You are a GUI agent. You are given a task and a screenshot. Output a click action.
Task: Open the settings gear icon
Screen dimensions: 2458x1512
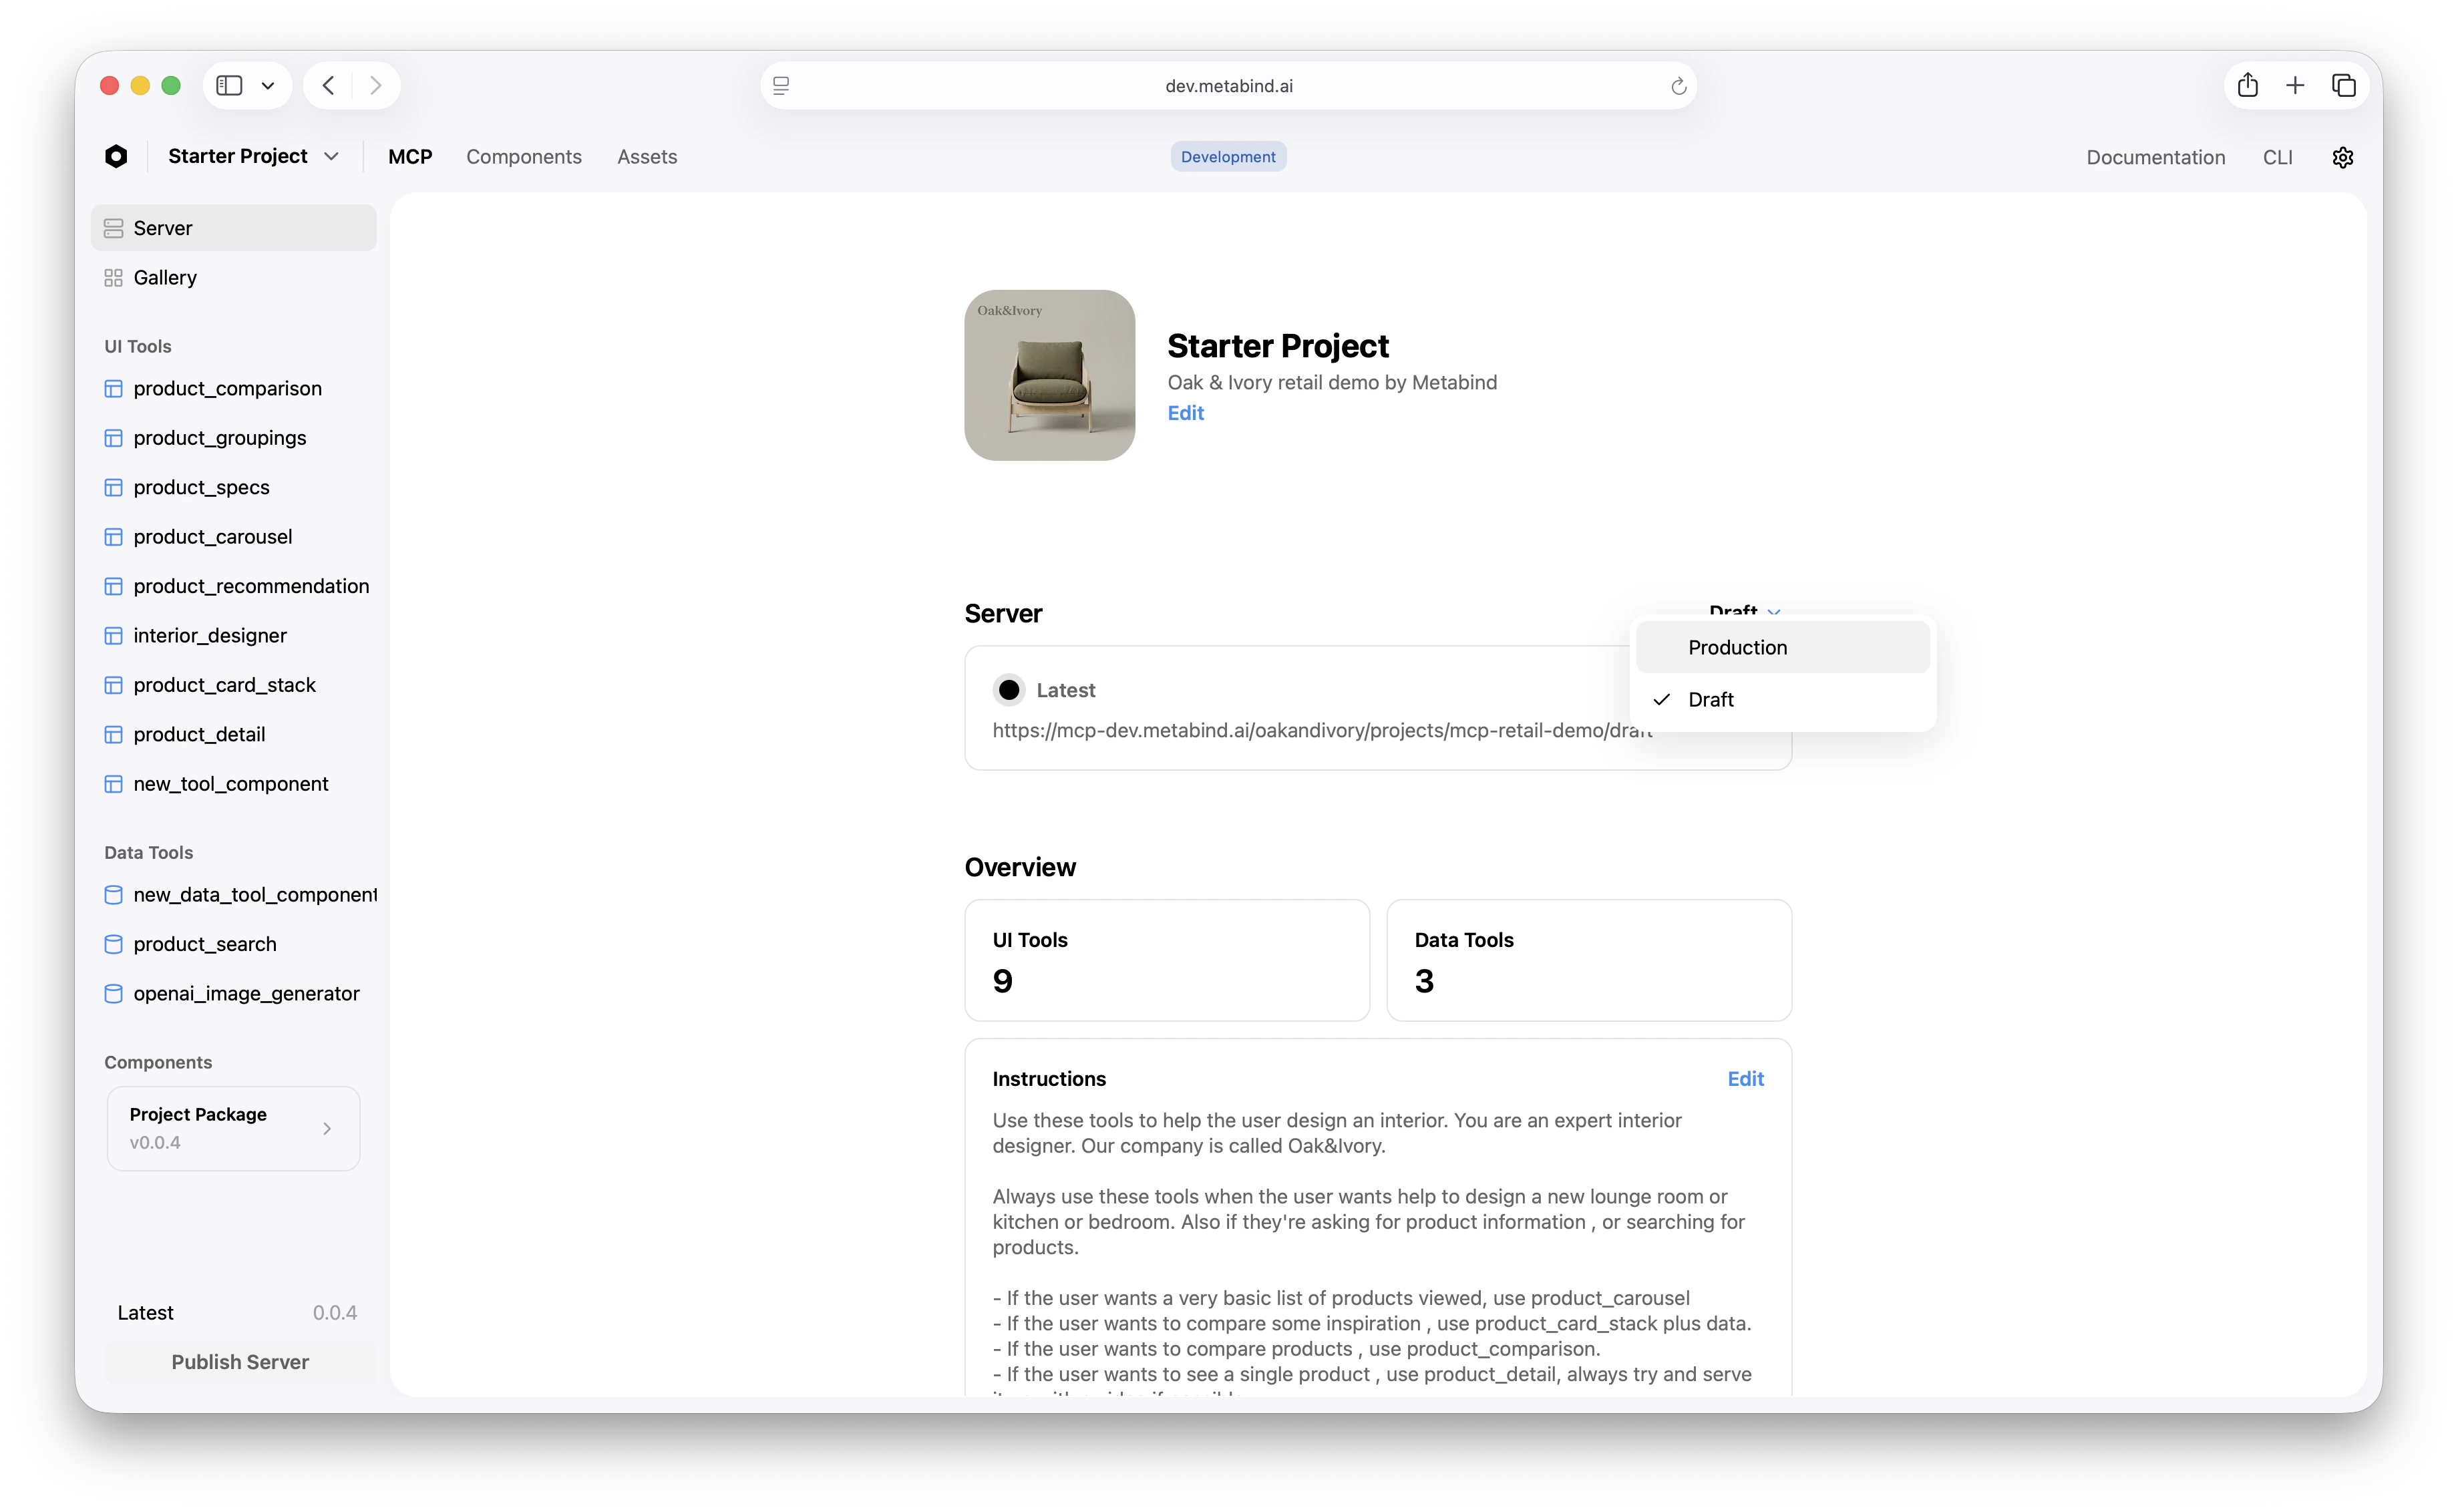(x=2342, y=157)
